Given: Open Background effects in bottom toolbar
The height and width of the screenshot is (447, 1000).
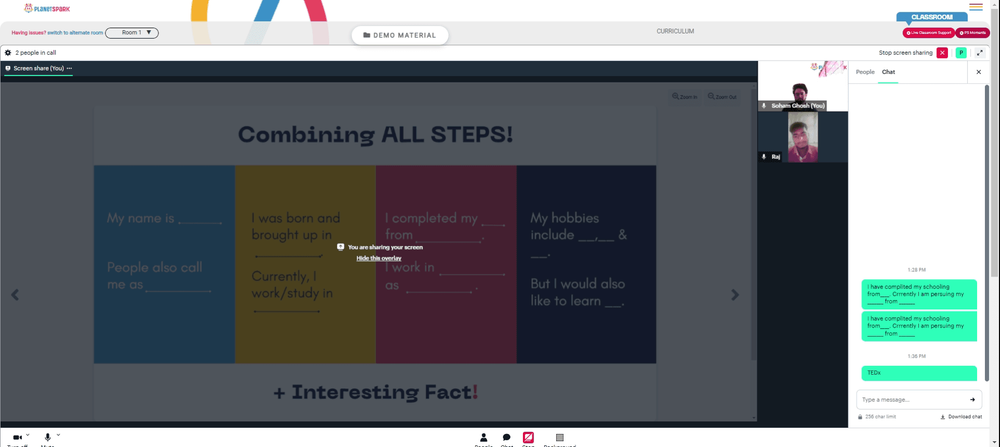Looking at the screenshot, I should click(x=559, y=440).
